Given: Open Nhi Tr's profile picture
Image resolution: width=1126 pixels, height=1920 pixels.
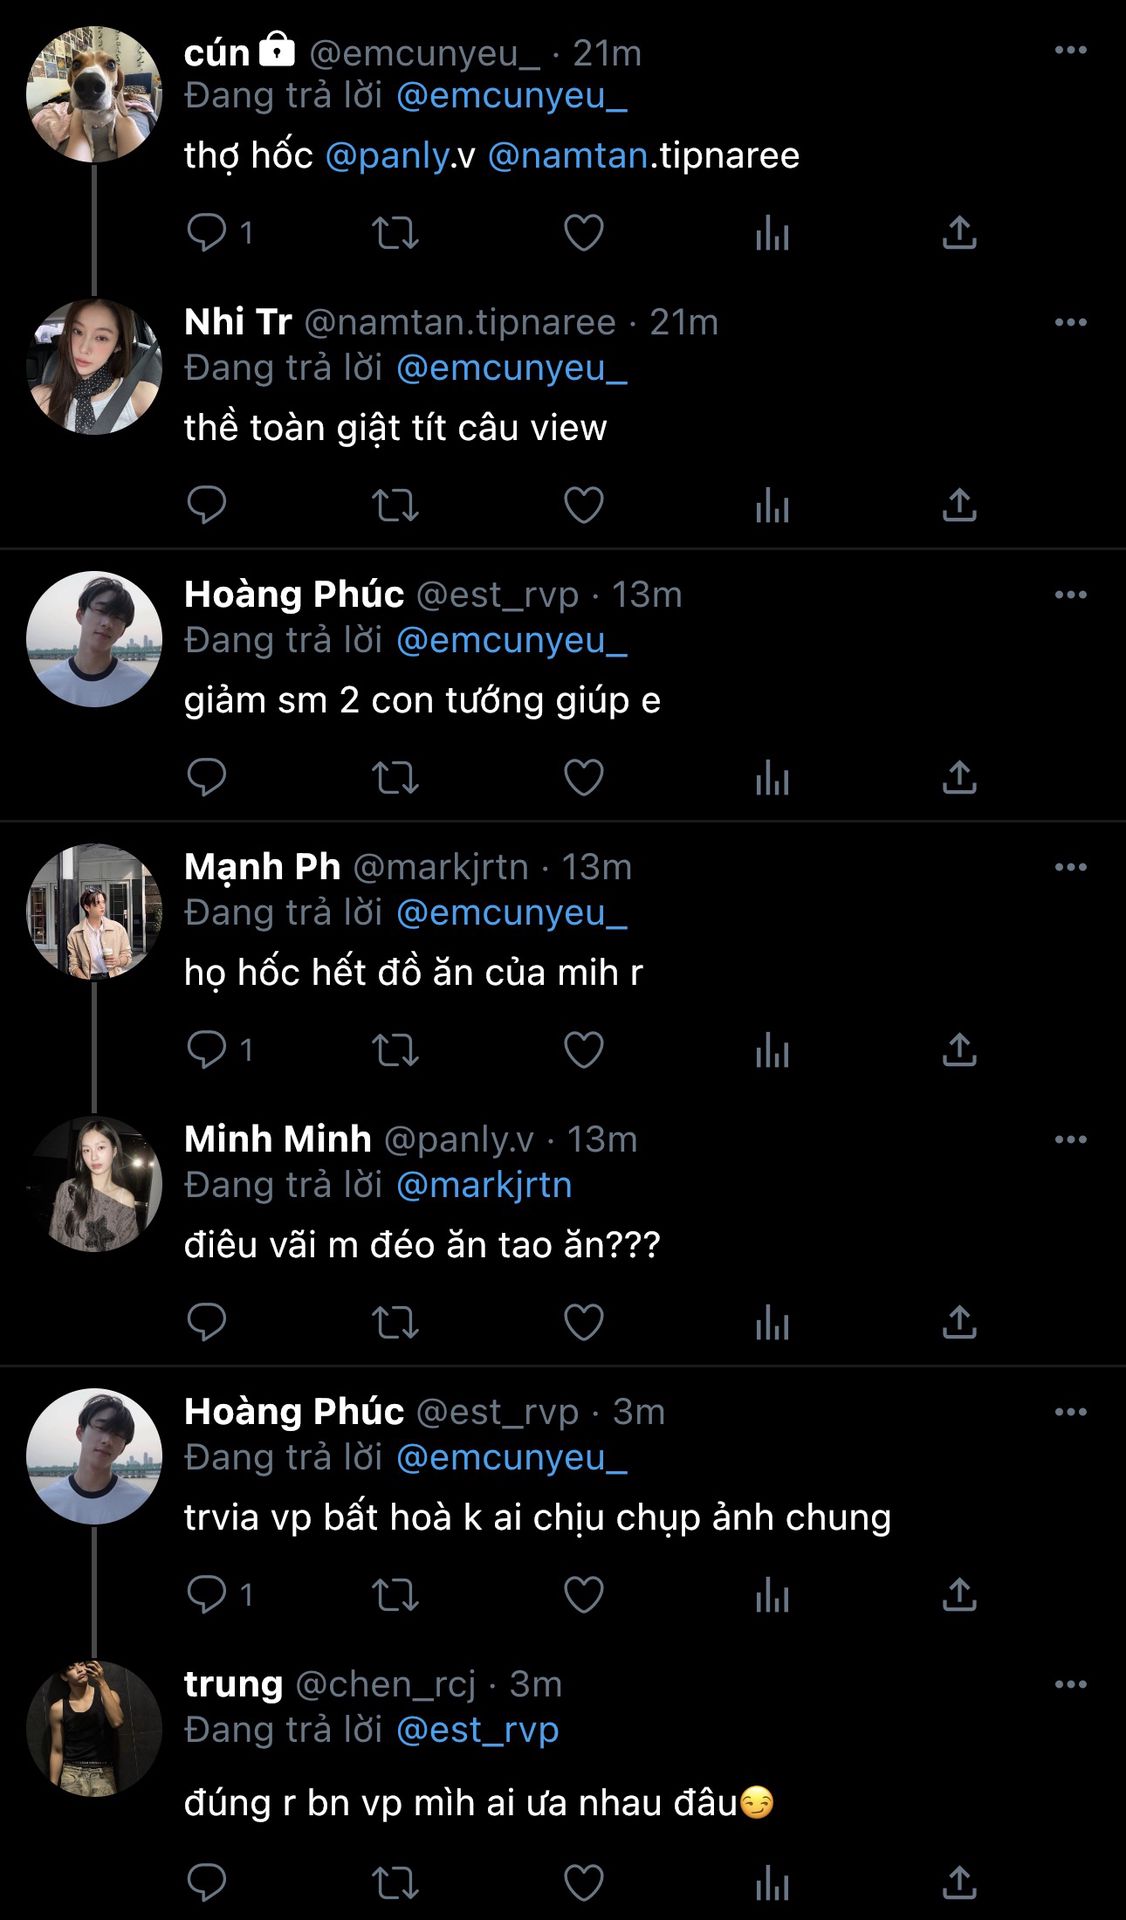Looking at the screenshot, I should tap(94, 366).
